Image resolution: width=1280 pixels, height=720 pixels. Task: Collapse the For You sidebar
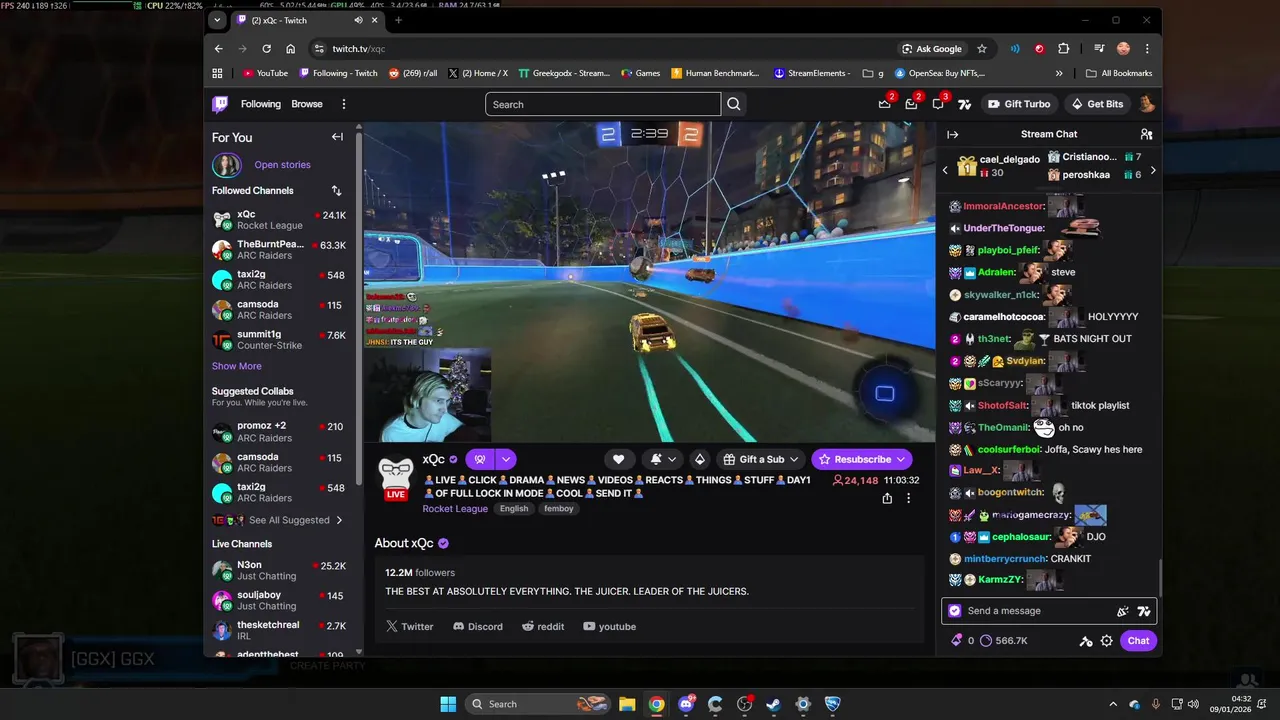click(x=337, y=137)
